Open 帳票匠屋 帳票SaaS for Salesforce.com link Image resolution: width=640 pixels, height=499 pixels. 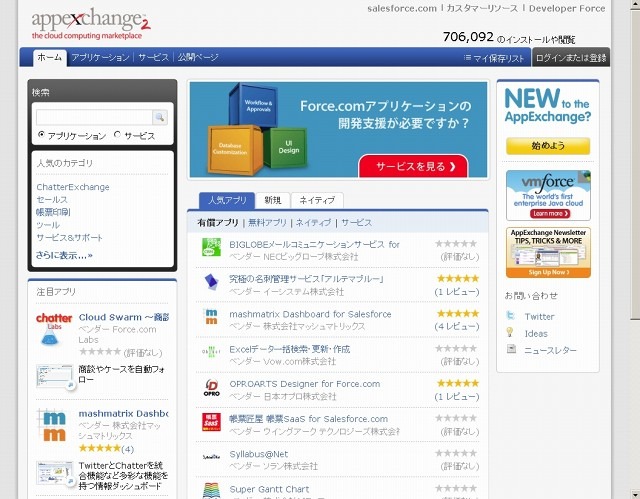309,419
